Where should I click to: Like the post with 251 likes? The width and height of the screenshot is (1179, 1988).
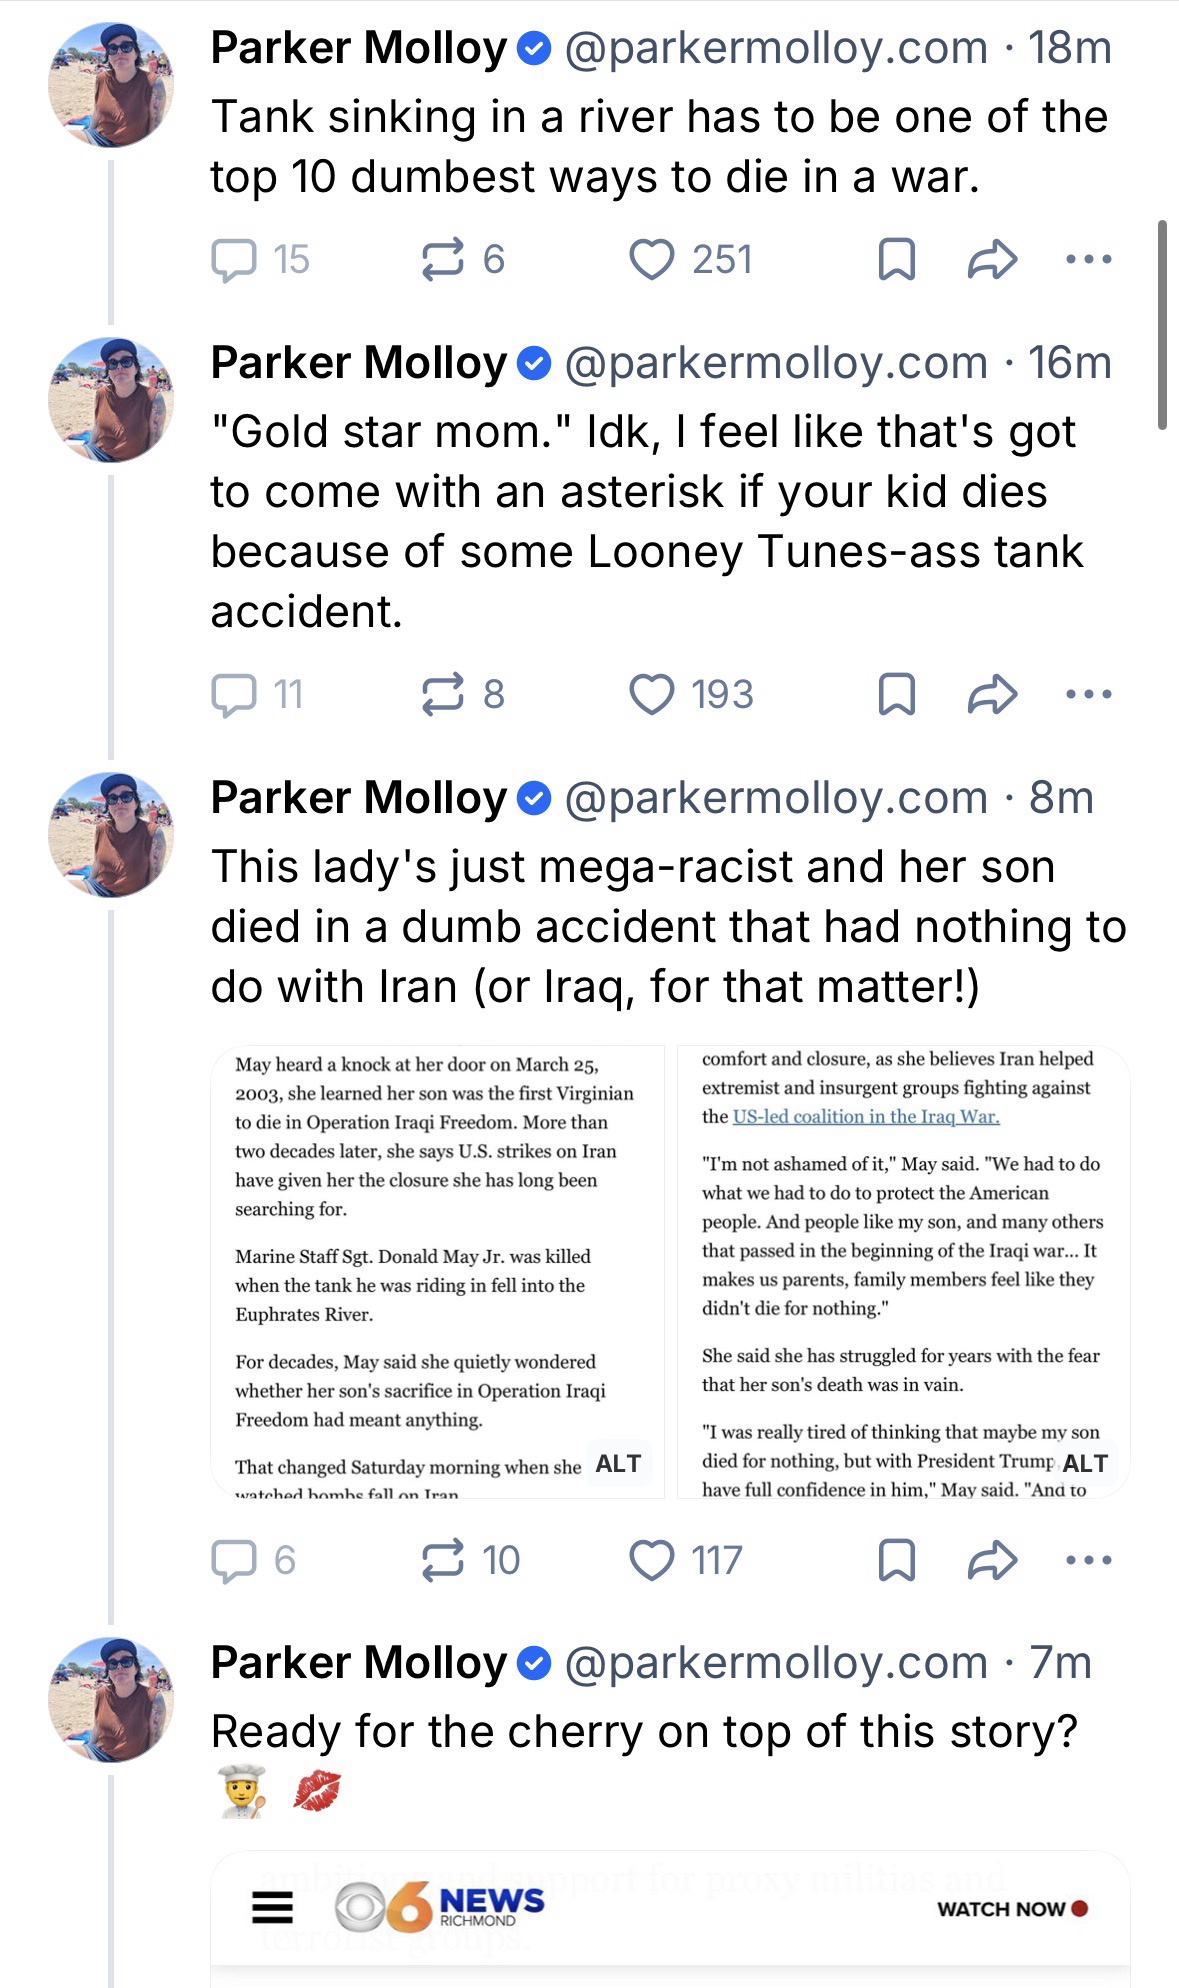(652, 260)
